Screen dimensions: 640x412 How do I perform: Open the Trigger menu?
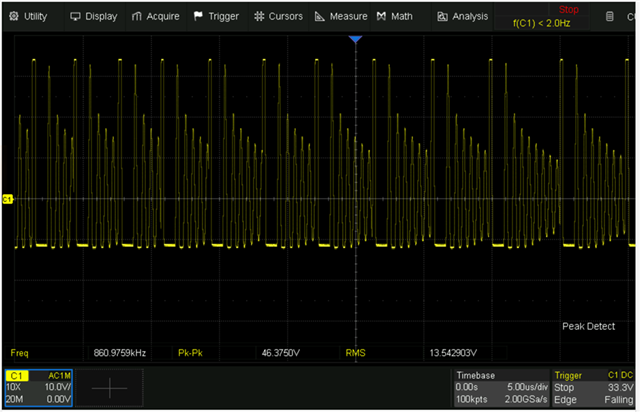coord(216,16)
